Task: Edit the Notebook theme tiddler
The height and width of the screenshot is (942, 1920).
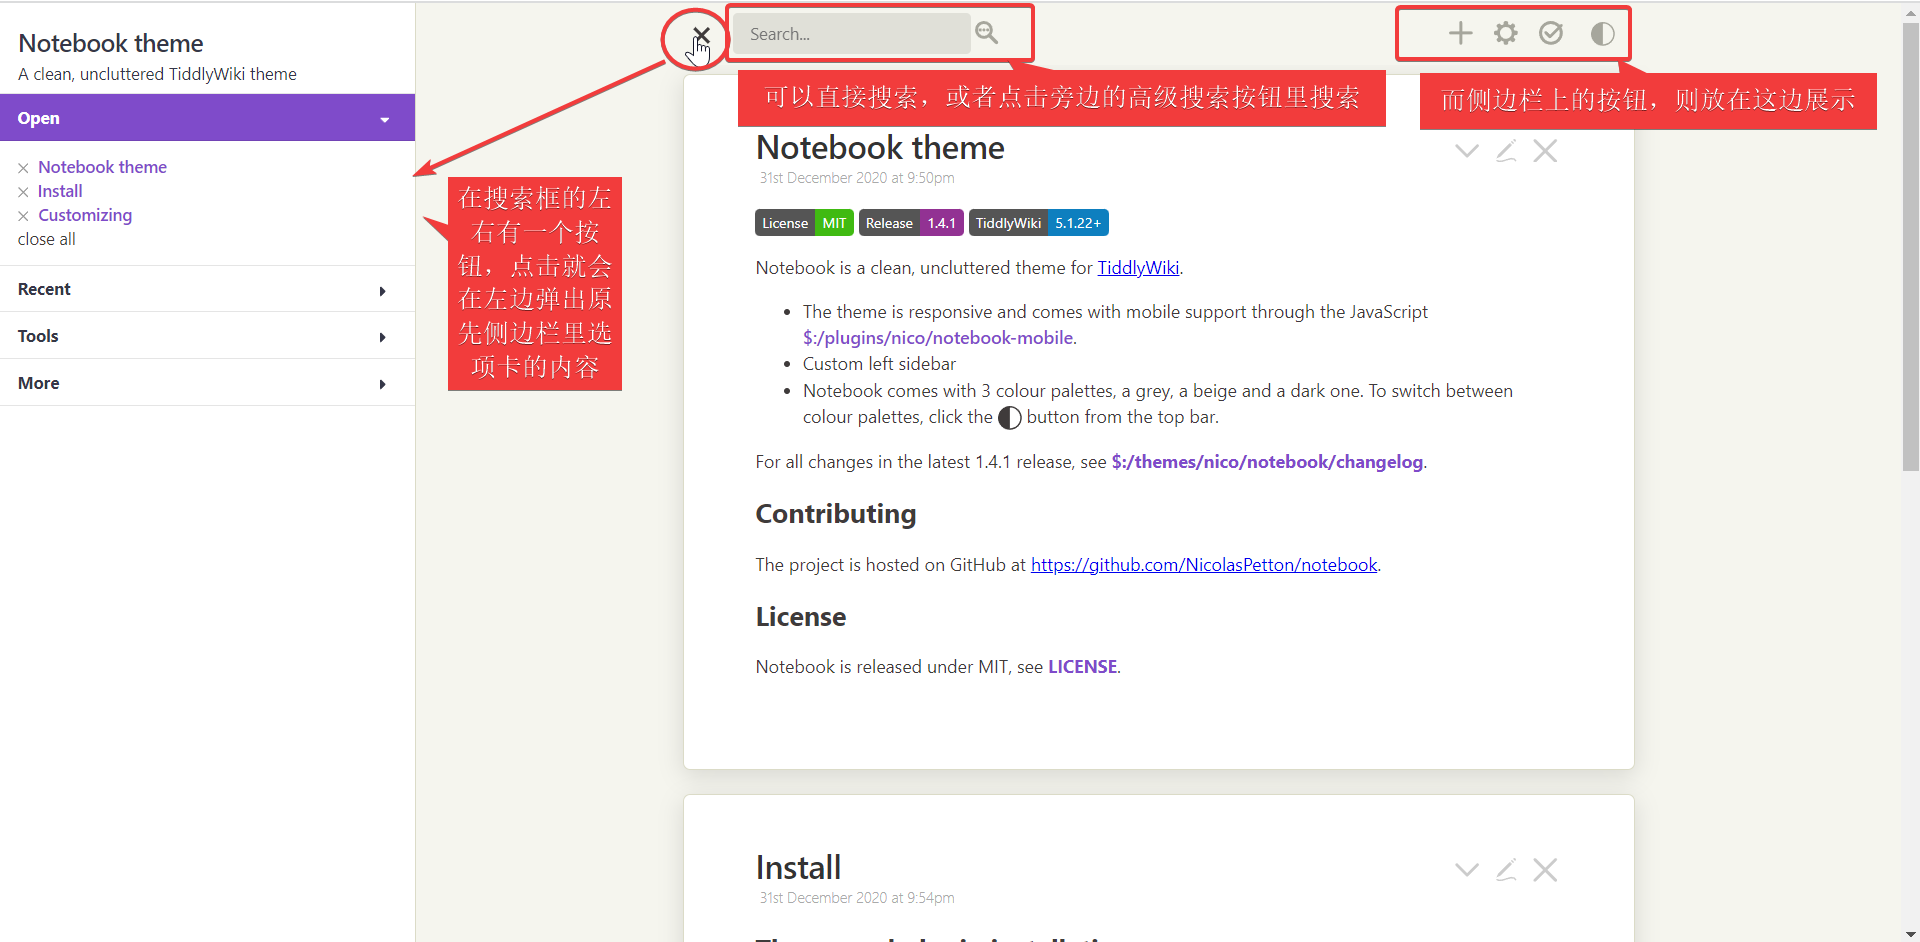Action: pos(1506,151)
